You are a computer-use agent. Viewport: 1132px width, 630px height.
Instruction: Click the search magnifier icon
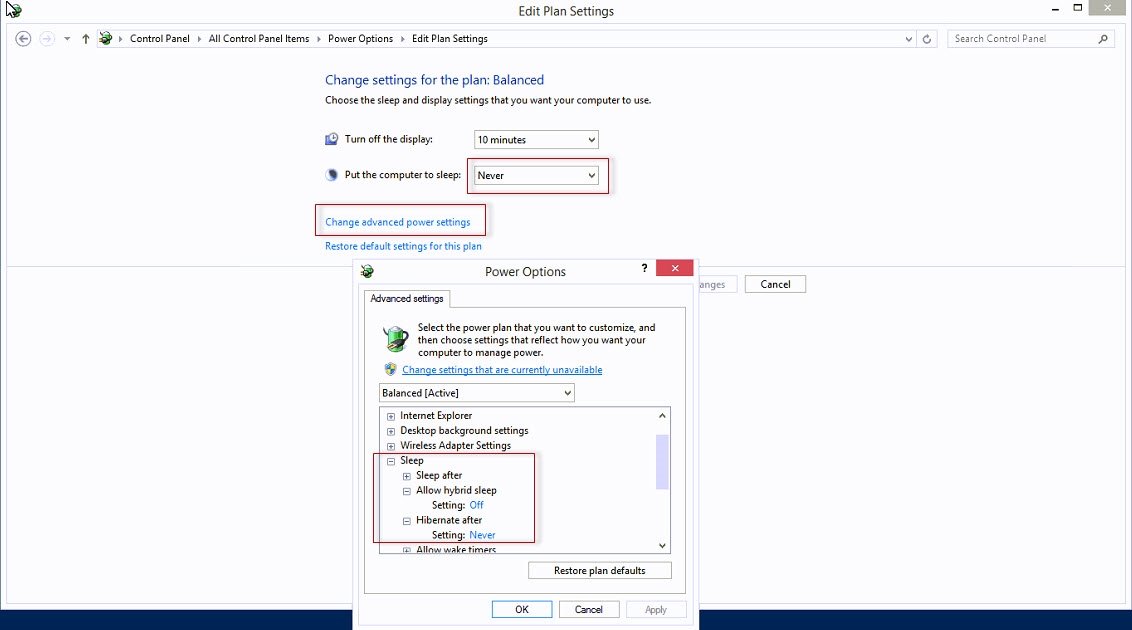pyautogui.click(x=1103, y=39)
